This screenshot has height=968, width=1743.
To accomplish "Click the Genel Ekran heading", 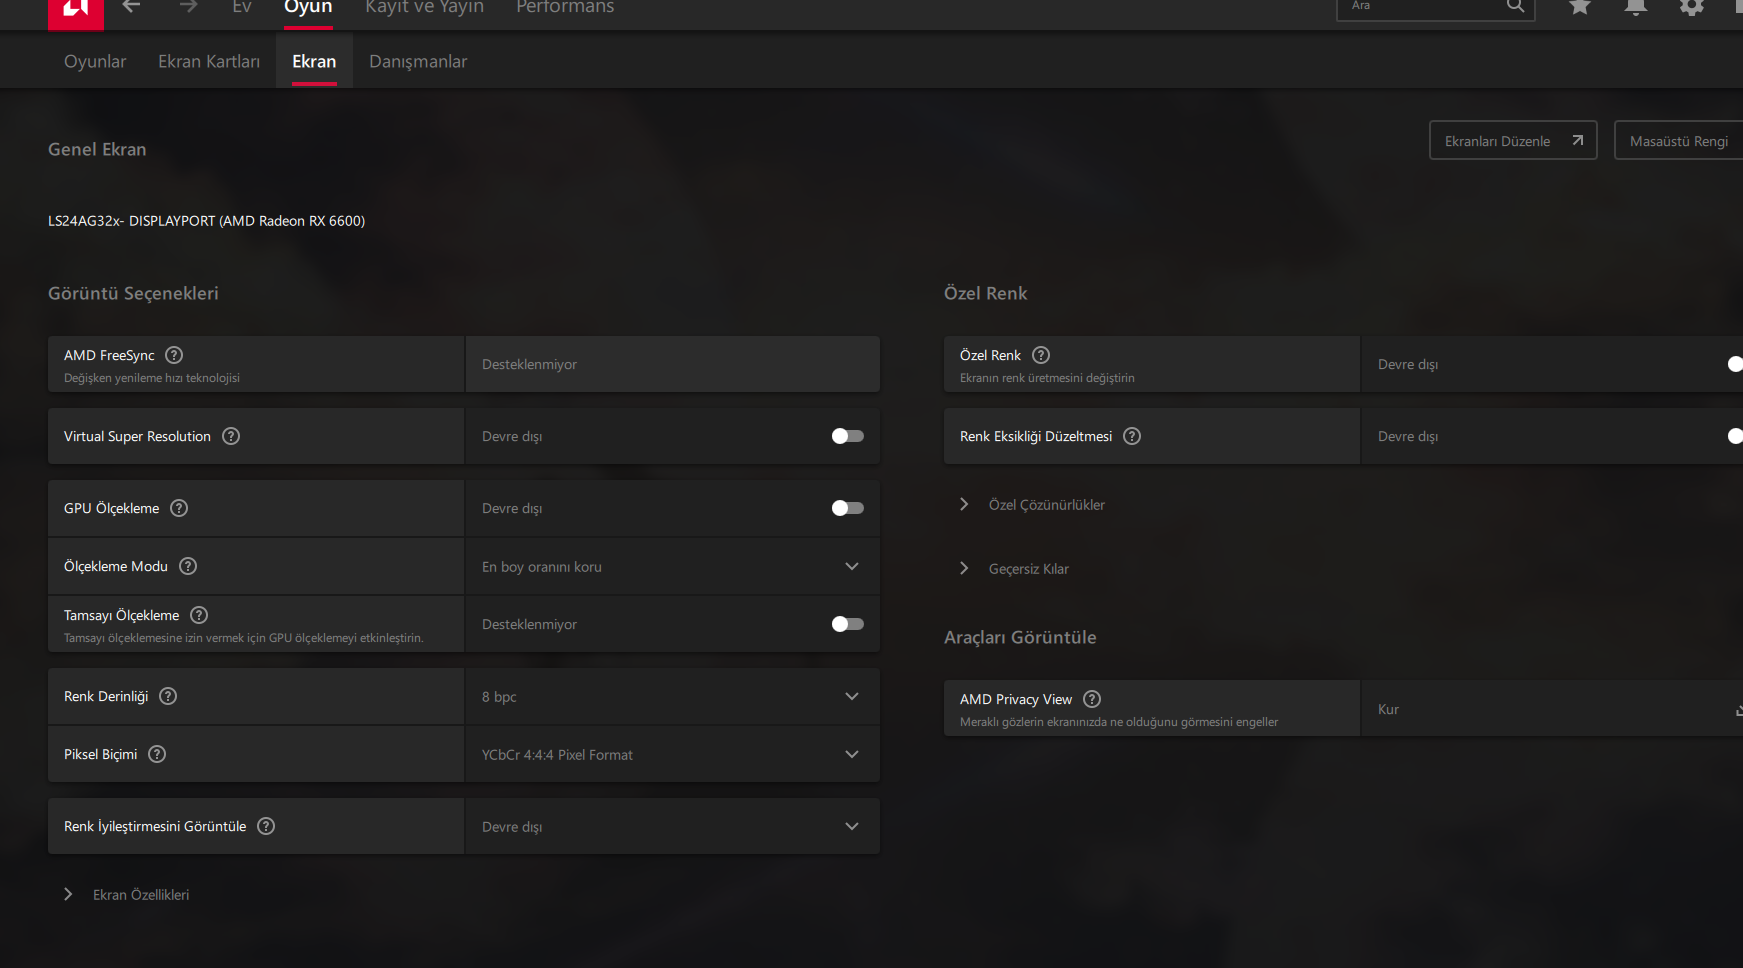I will (97, 149).
